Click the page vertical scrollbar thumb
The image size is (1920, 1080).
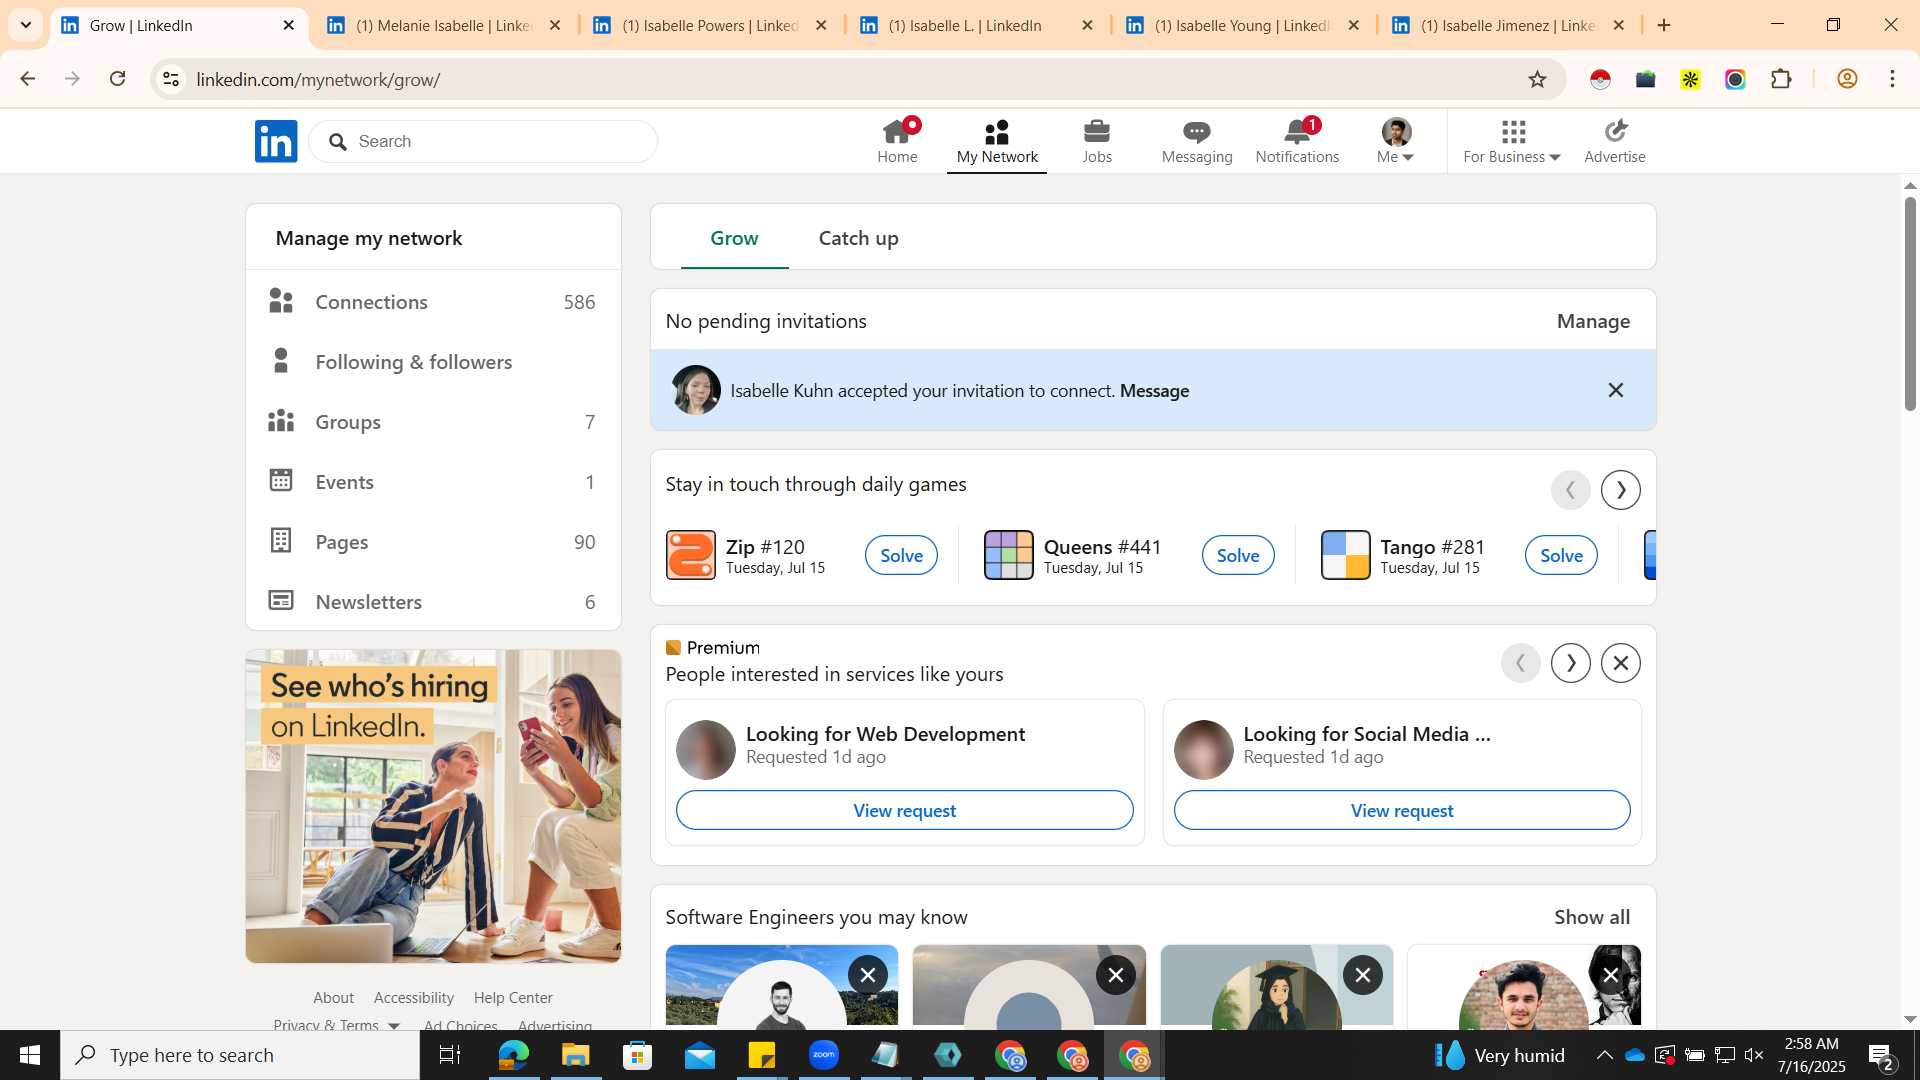[1910, 303]
